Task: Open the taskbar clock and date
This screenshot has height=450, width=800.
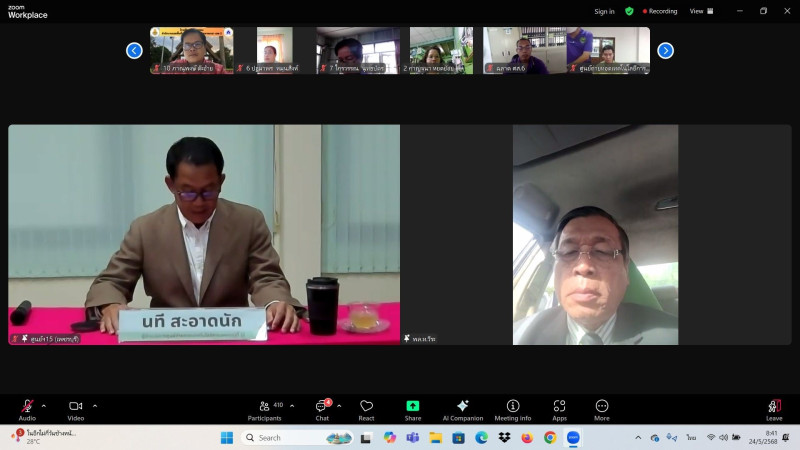Action: click(763, 437)
